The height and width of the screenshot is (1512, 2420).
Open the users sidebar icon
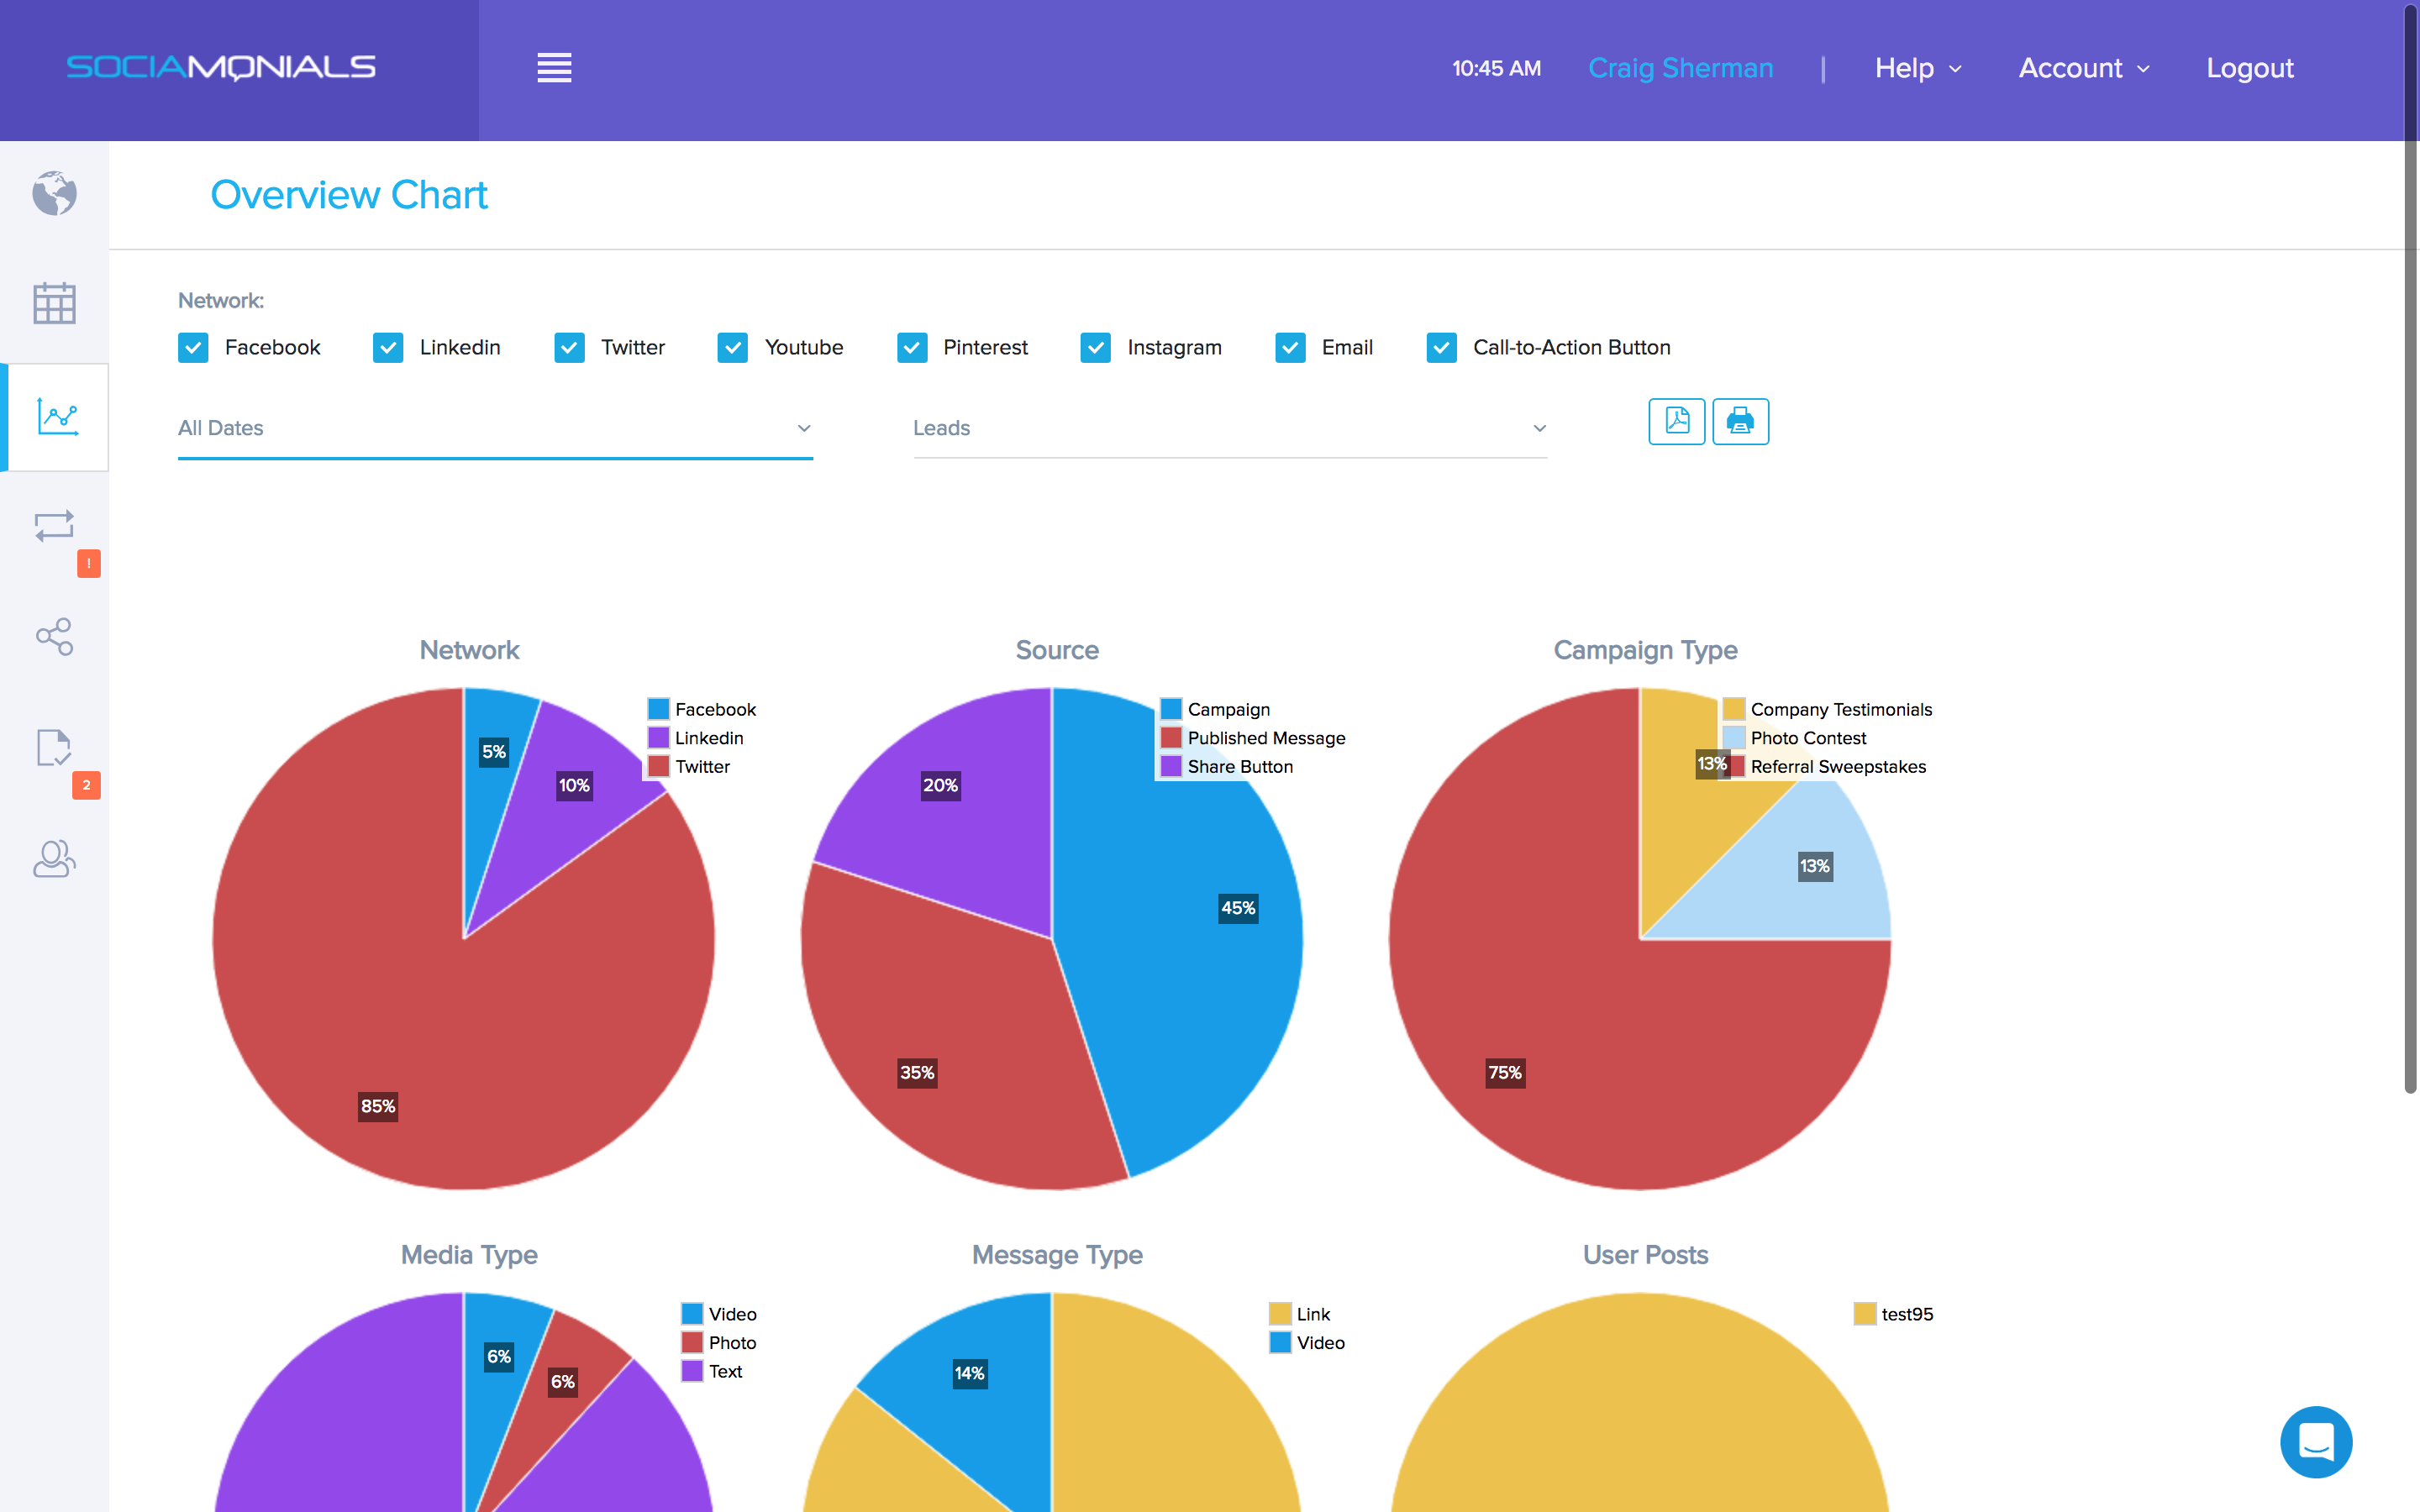click(54, 858)
